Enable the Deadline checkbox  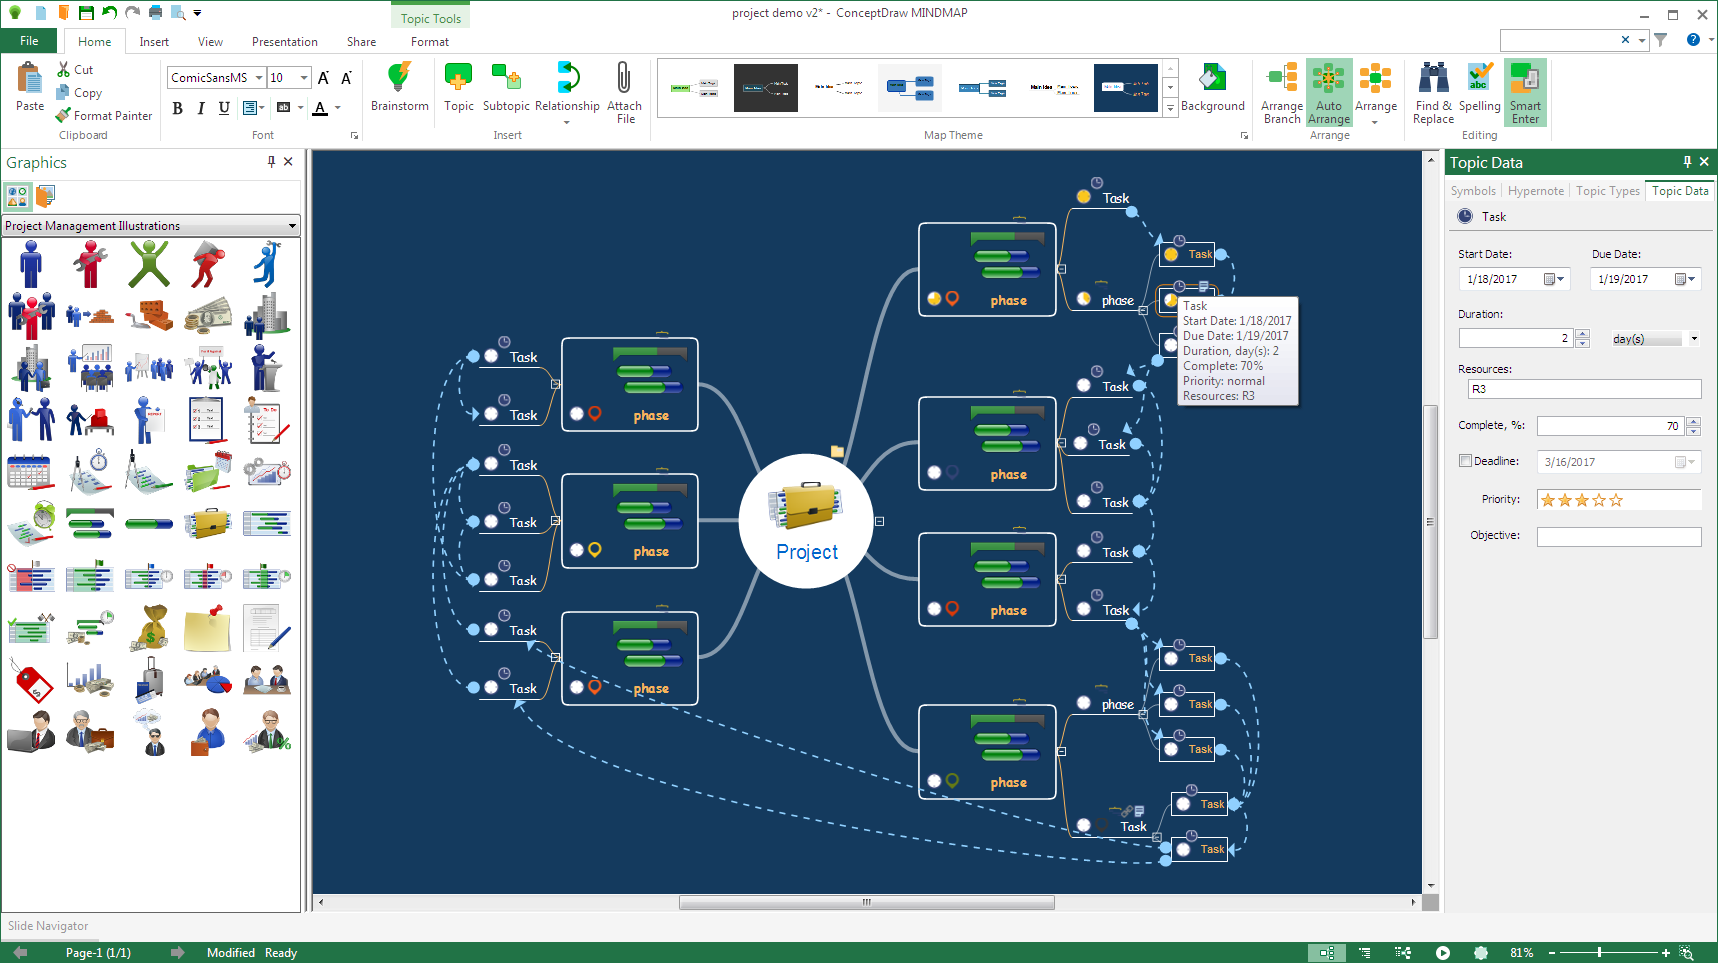pos(1465,461)
